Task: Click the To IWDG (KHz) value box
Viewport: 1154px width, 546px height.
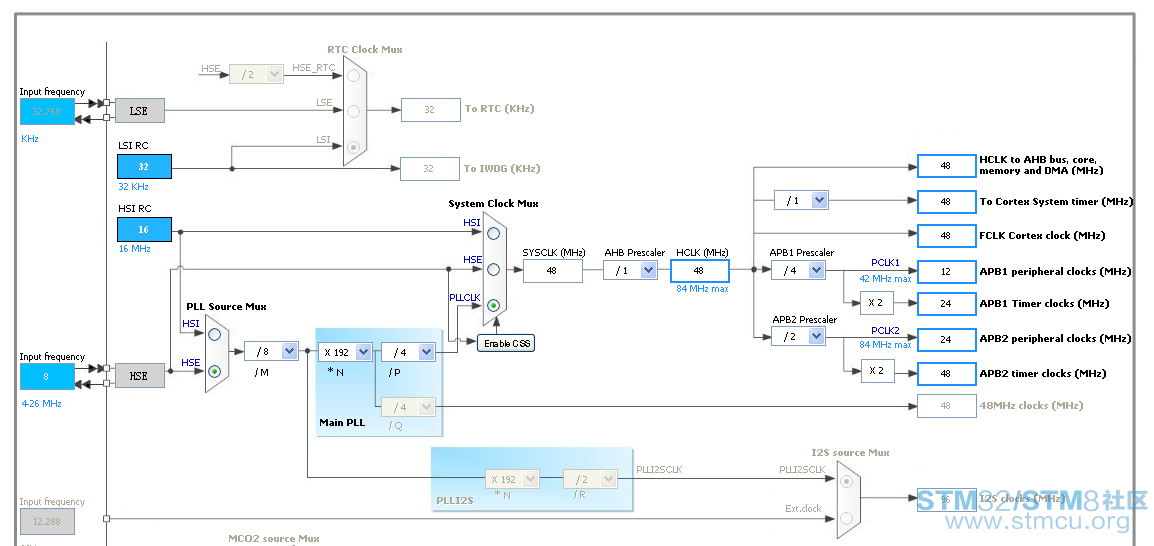Action: click(x=430, y=169)
